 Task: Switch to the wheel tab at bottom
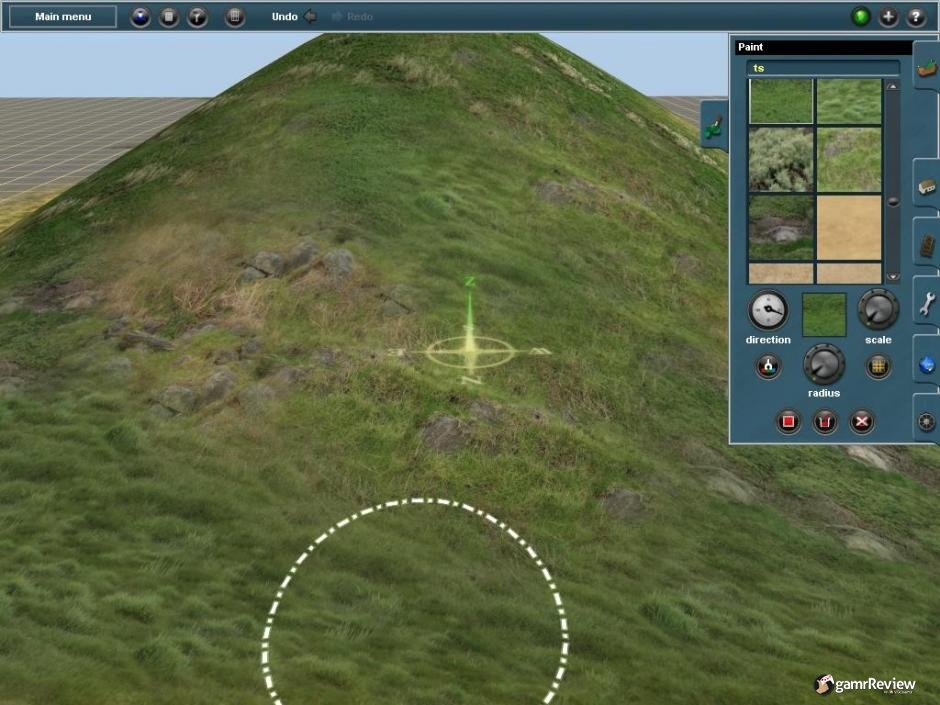point(927,421)
